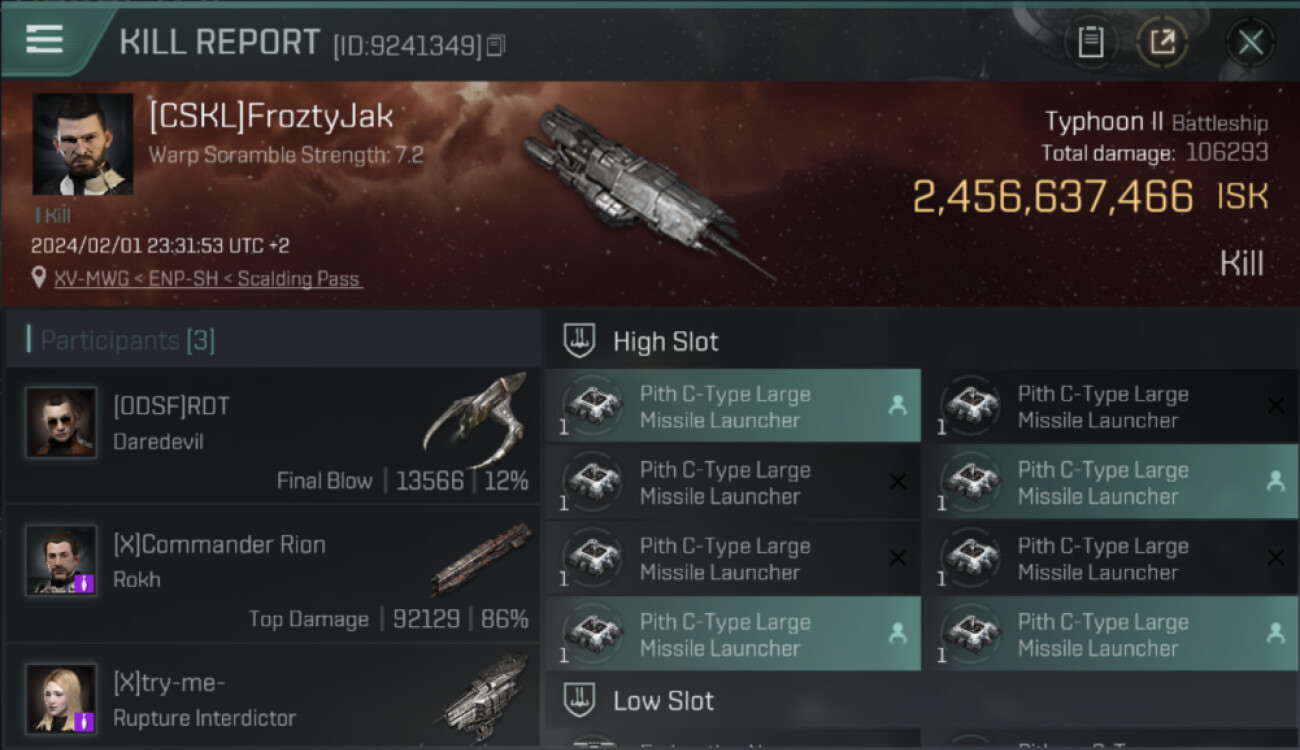
Task: Copy the kill report ID
Action: pyautogui.click(x=497, y=45)
